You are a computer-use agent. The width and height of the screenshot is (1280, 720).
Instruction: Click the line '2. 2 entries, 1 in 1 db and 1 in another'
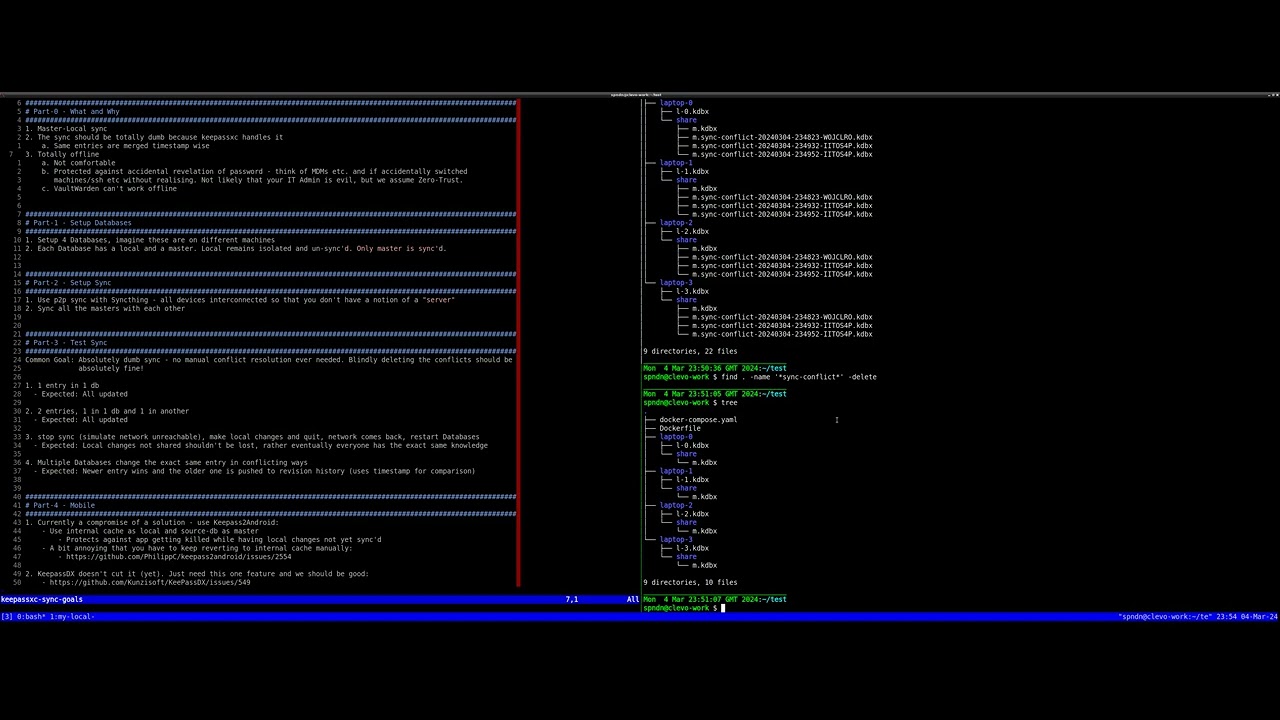point(107,412)
